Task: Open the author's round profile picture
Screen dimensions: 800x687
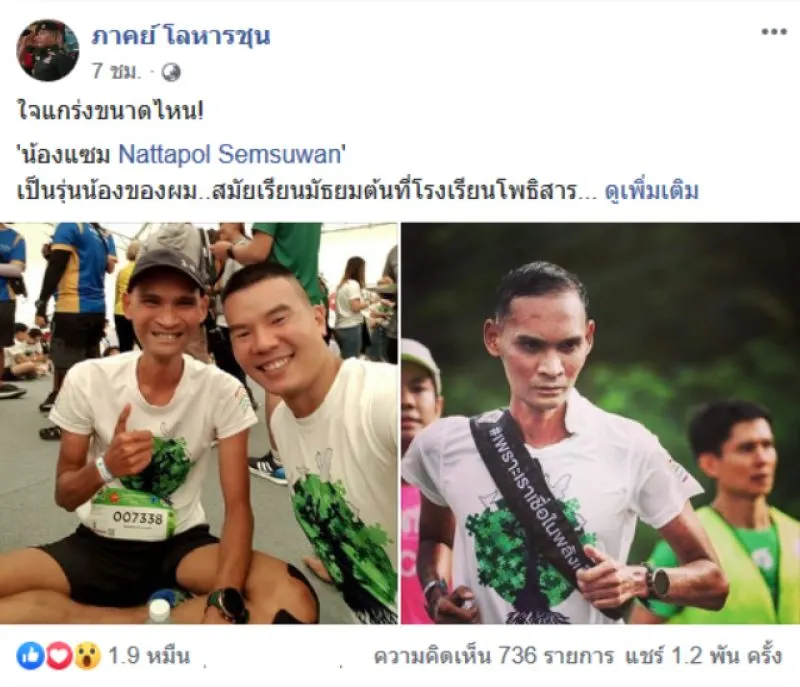Action: 47,50
